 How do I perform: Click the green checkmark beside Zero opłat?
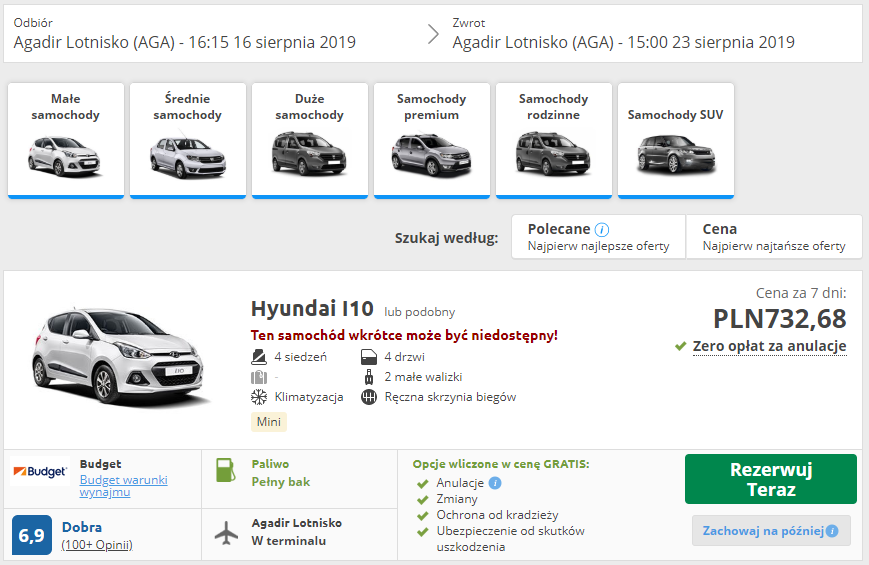[681, 347]
